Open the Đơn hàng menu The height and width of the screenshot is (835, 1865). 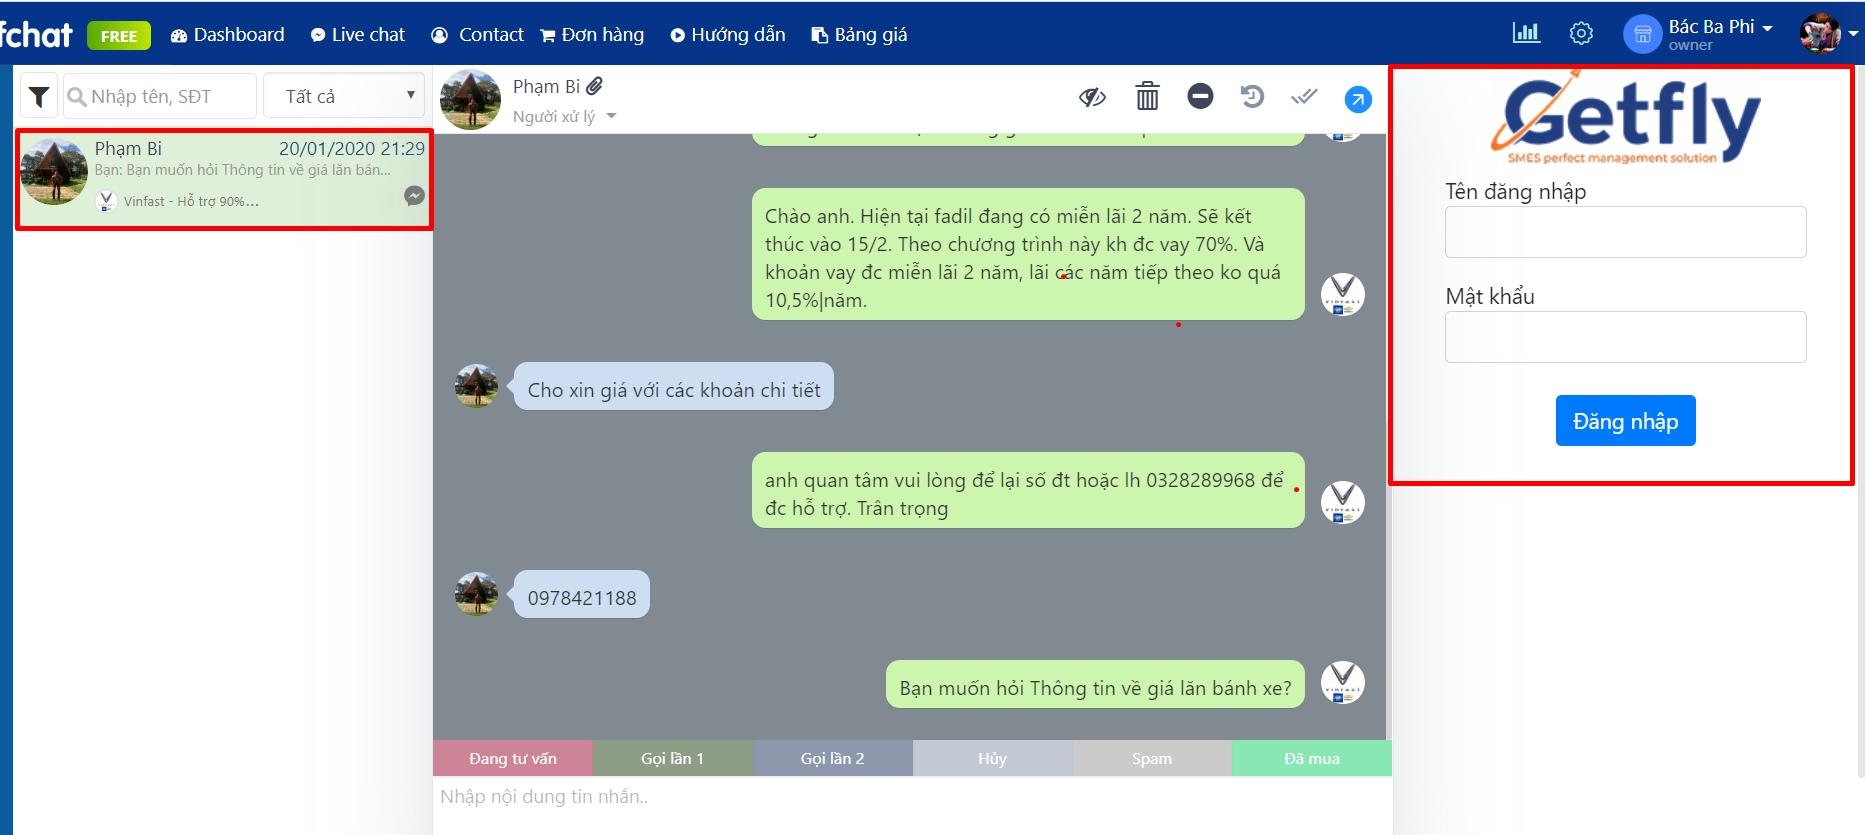coord(592,35)
